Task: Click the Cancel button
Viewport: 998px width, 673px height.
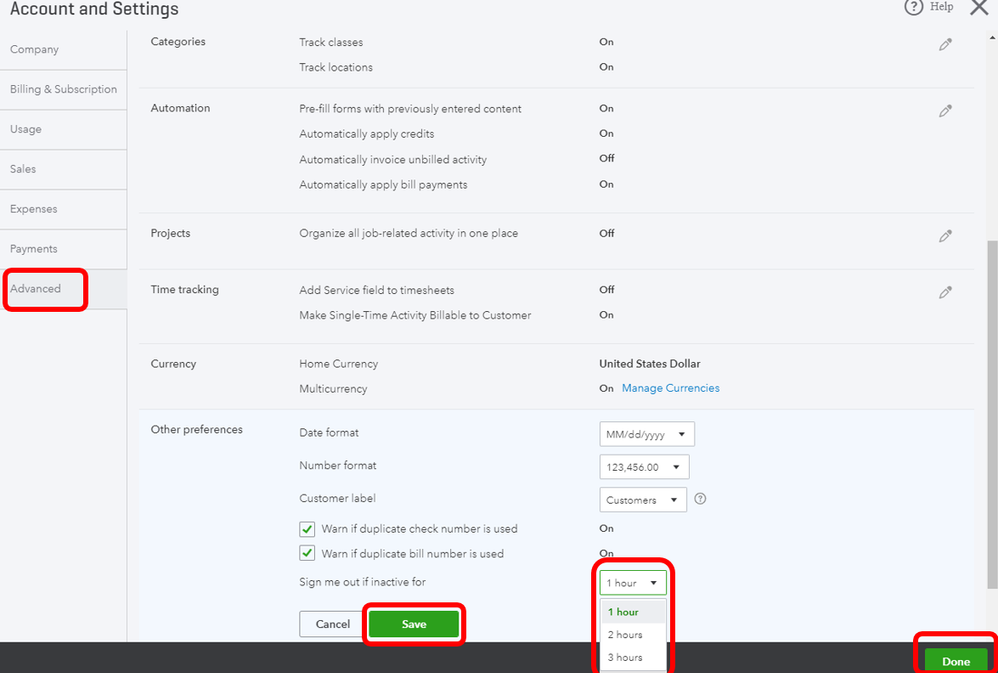Action: click(x=333, y=624)
